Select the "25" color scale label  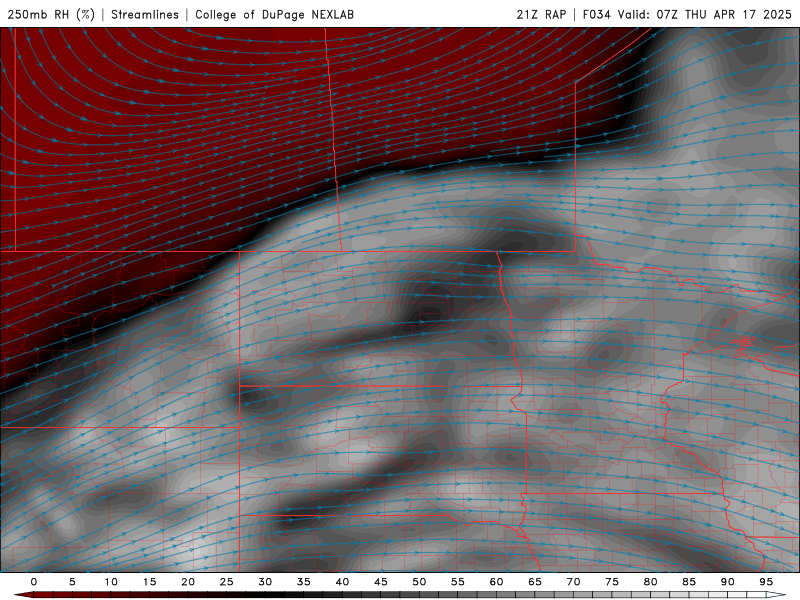[x=227, y=582]
